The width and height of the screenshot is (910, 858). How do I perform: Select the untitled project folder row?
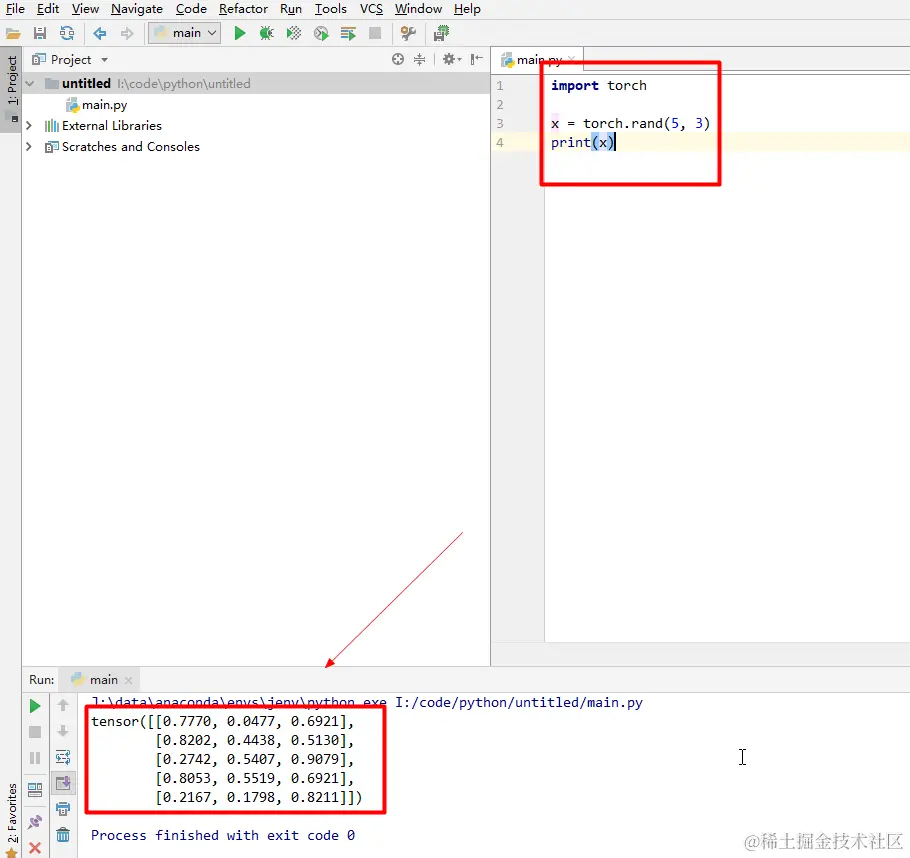(256, 84)
